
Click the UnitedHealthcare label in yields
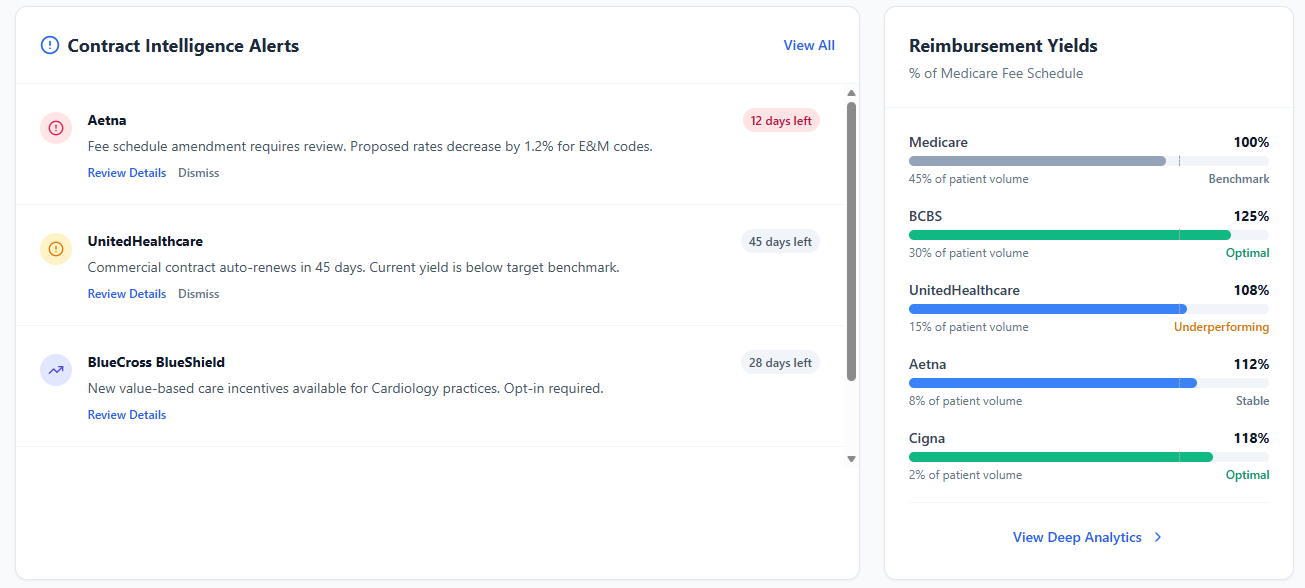(x=964, y=291)
